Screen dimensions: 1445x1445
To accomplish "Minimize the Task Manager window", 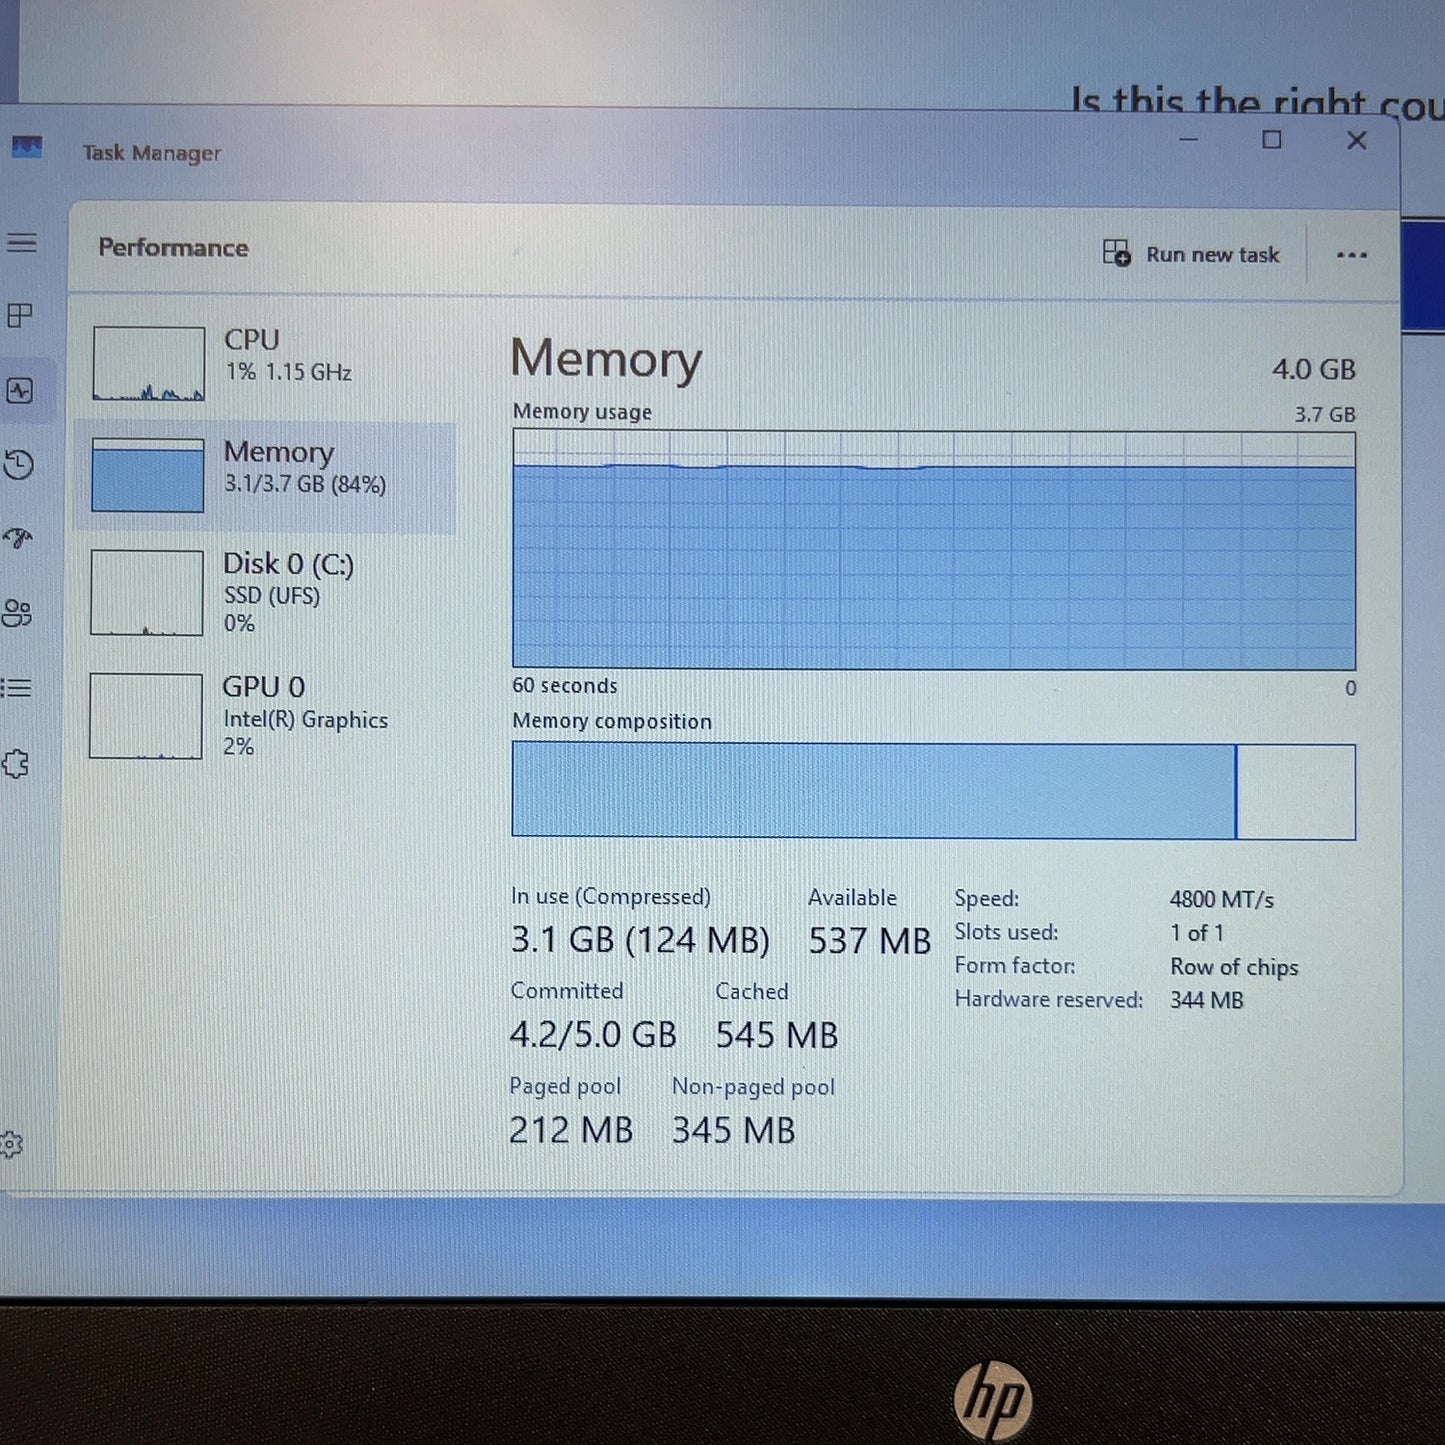I will (x=1188, y=140).
